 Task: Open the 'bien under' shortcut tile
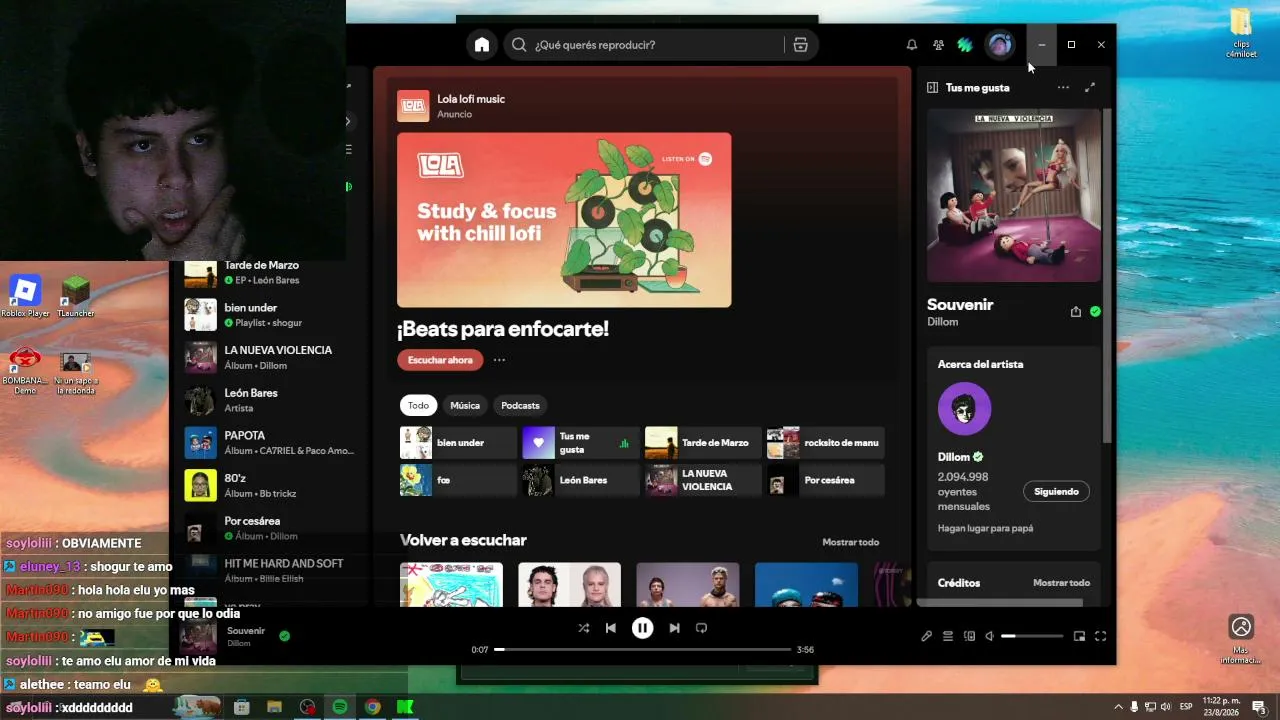[459, 443]
